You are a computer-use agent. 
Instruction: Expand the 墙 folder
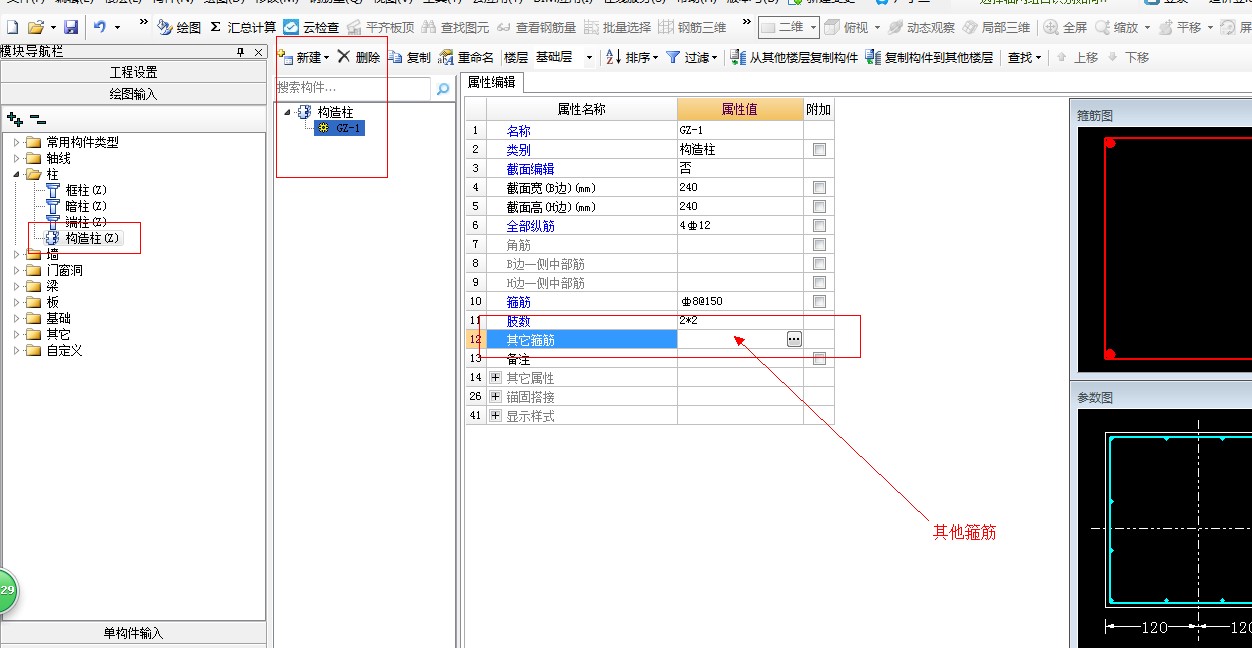point(16,254)
